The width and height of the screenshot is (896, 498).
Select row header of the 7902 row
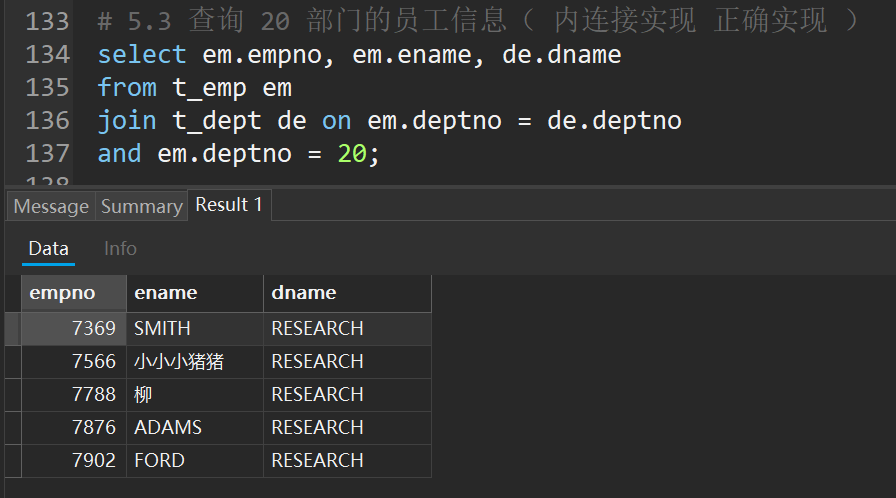tap(13, 461)
